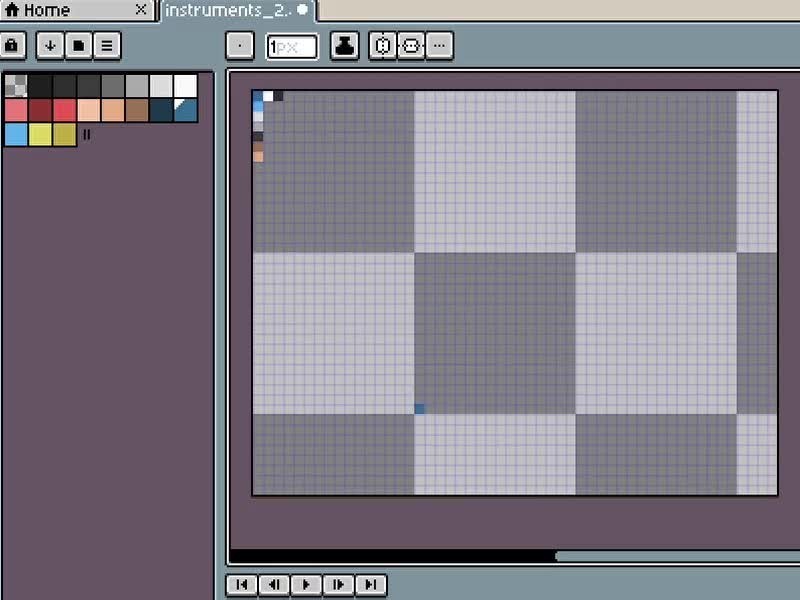Jump to the first frame
Viewport: 800px width, 600px height.
(x=241, y=584)
